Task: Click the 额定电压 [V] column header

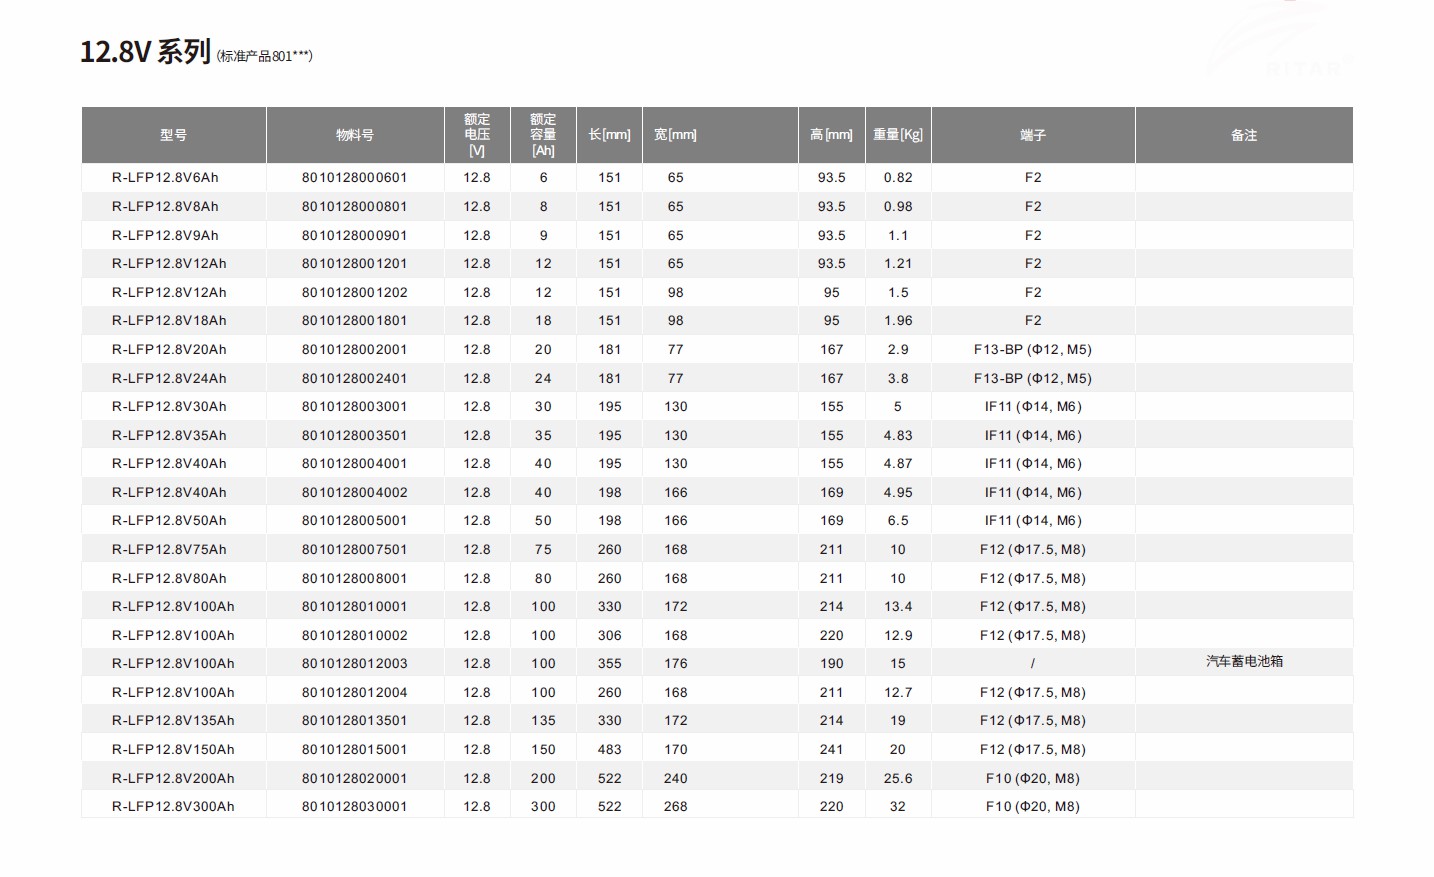Action: pos(477,135)
